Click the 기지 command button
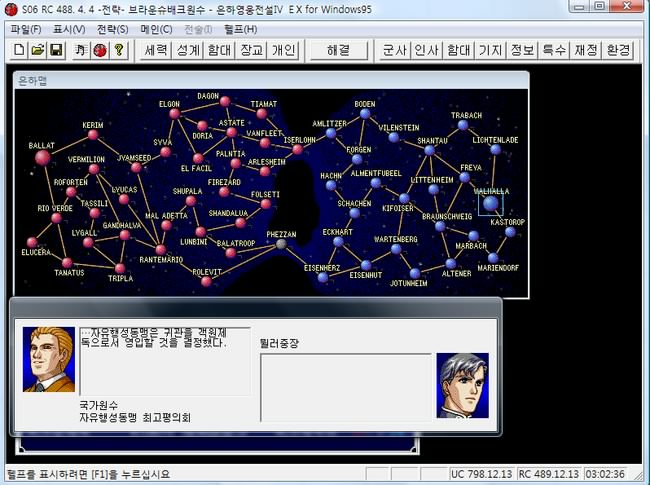 pos(490,51)
